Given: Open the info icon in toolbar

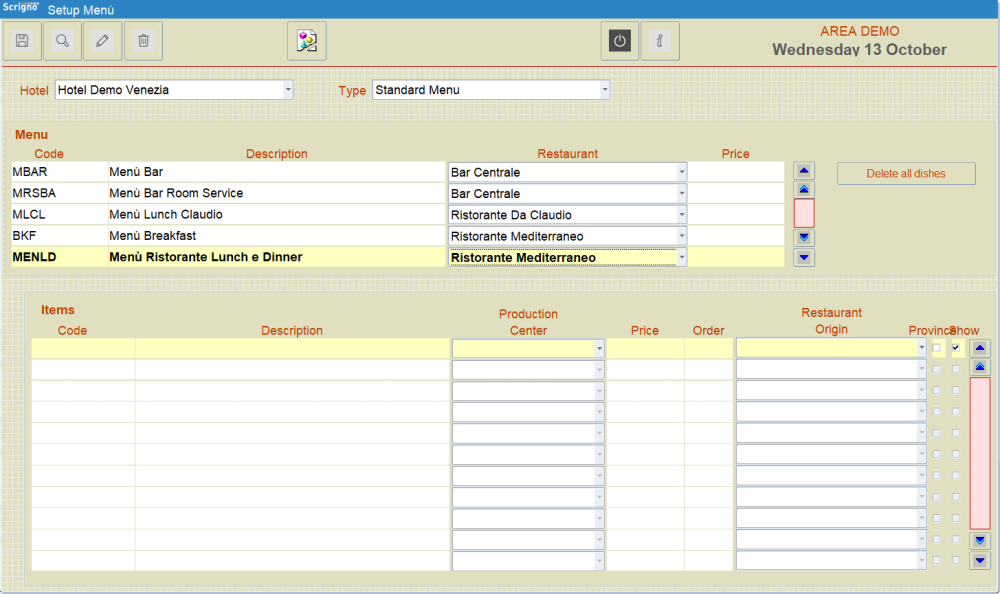Looking at the screenshot, I should tap(659, 41).
